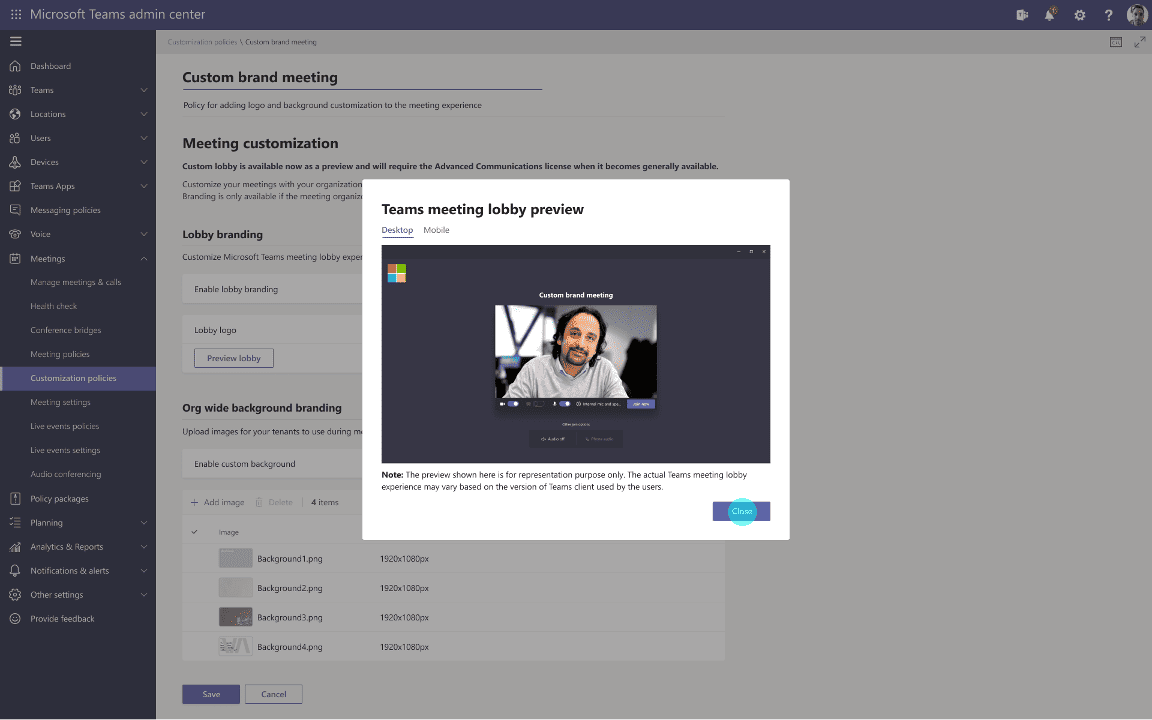The height and width of the screenshot is (720, 1152).
Task: Save the custom brand policy
Action: (x=211, y=694)
